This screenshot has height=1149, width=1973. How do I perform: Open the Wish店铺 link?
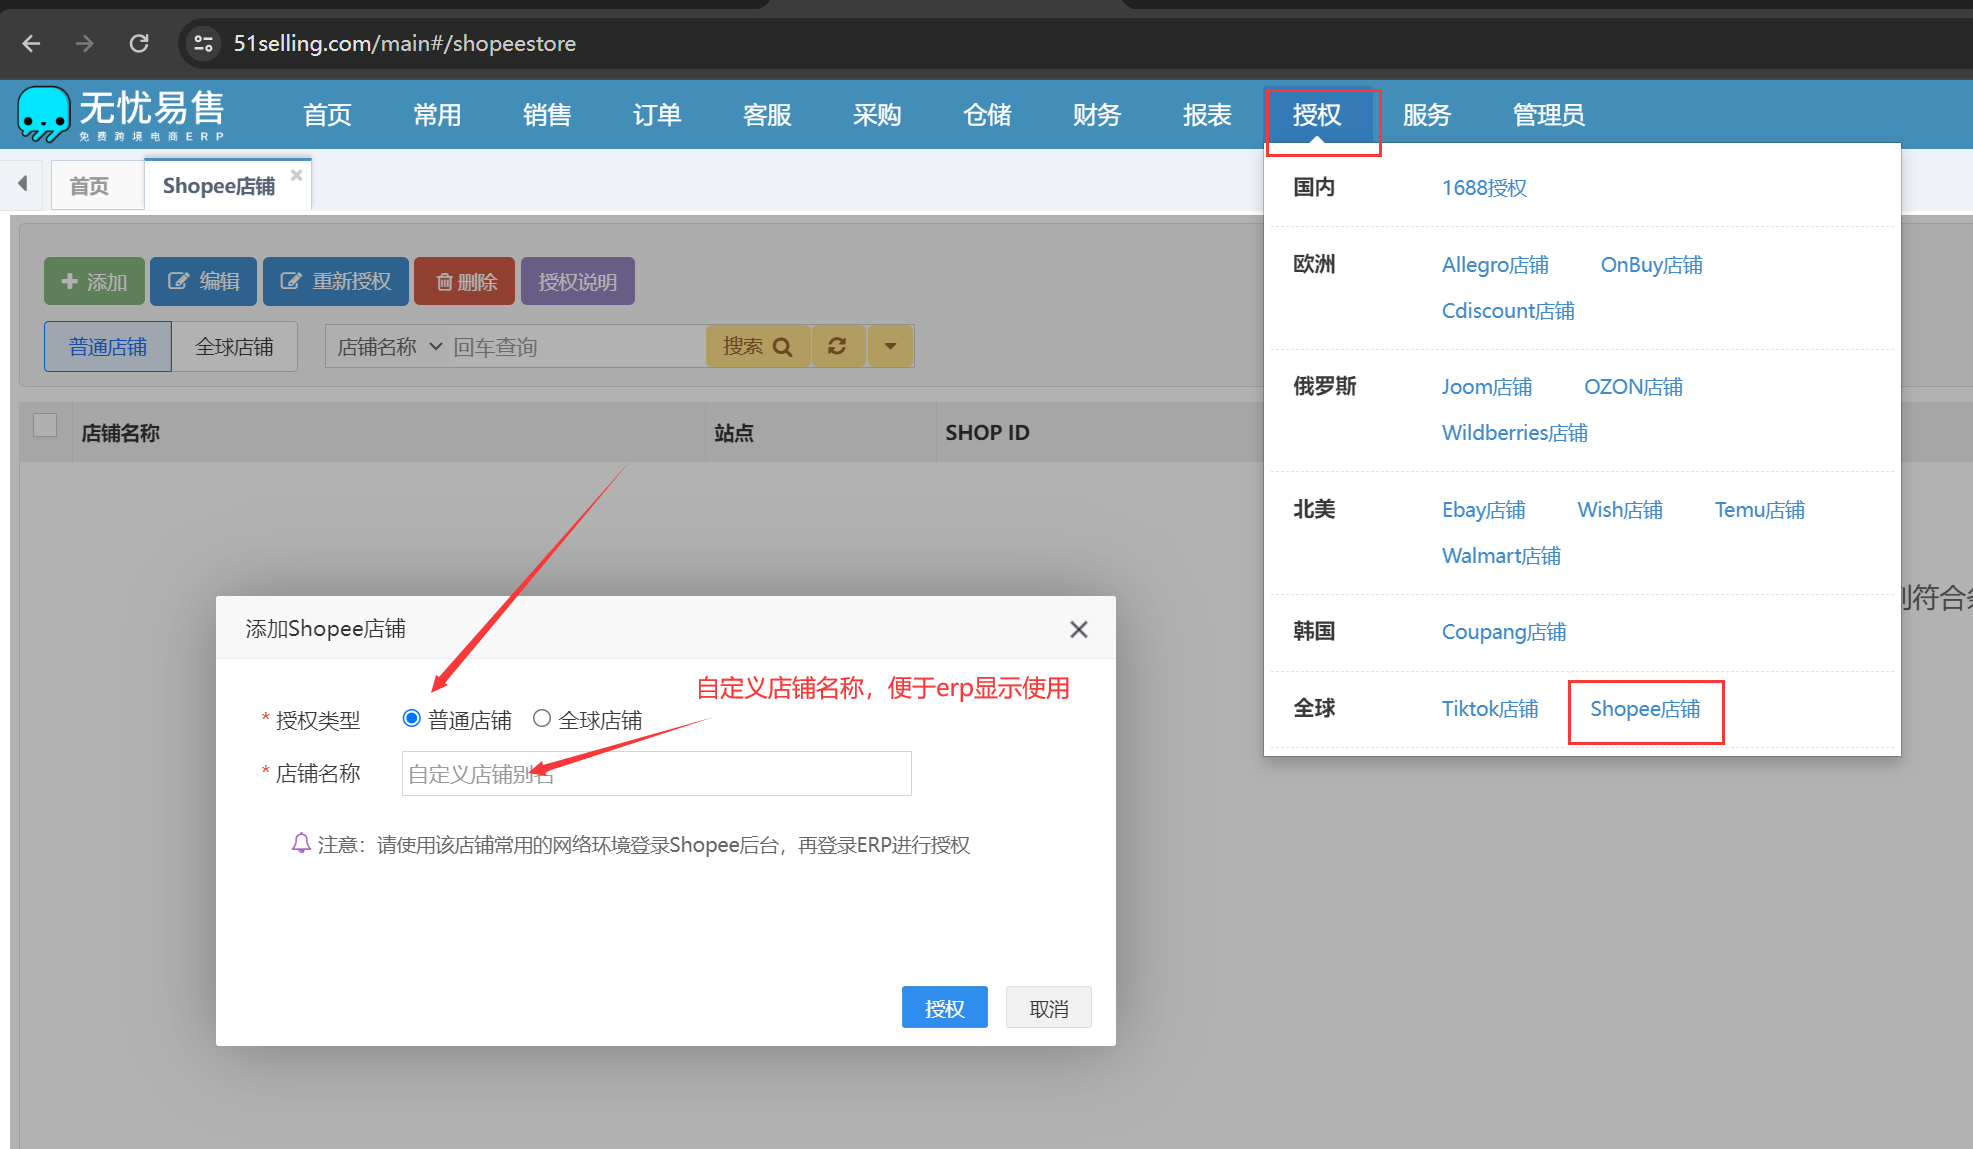point(1620,510)
